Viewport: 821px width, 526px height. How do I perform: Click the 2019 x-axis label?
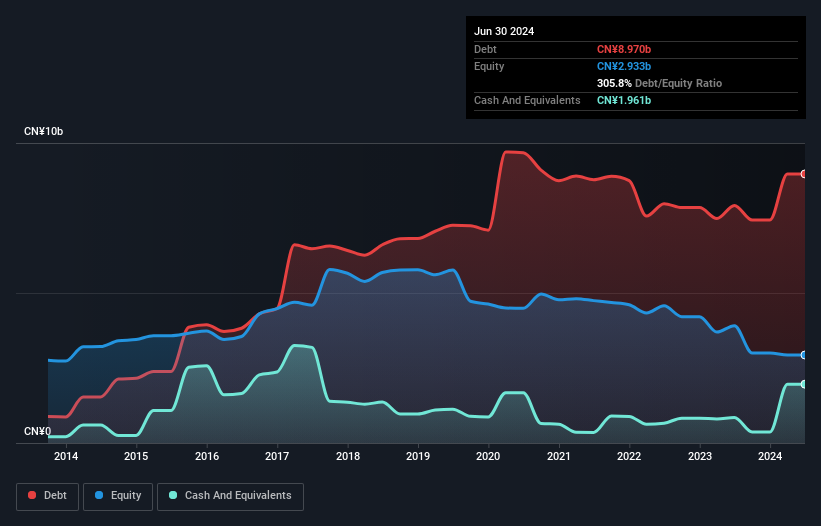click(418, 456)
